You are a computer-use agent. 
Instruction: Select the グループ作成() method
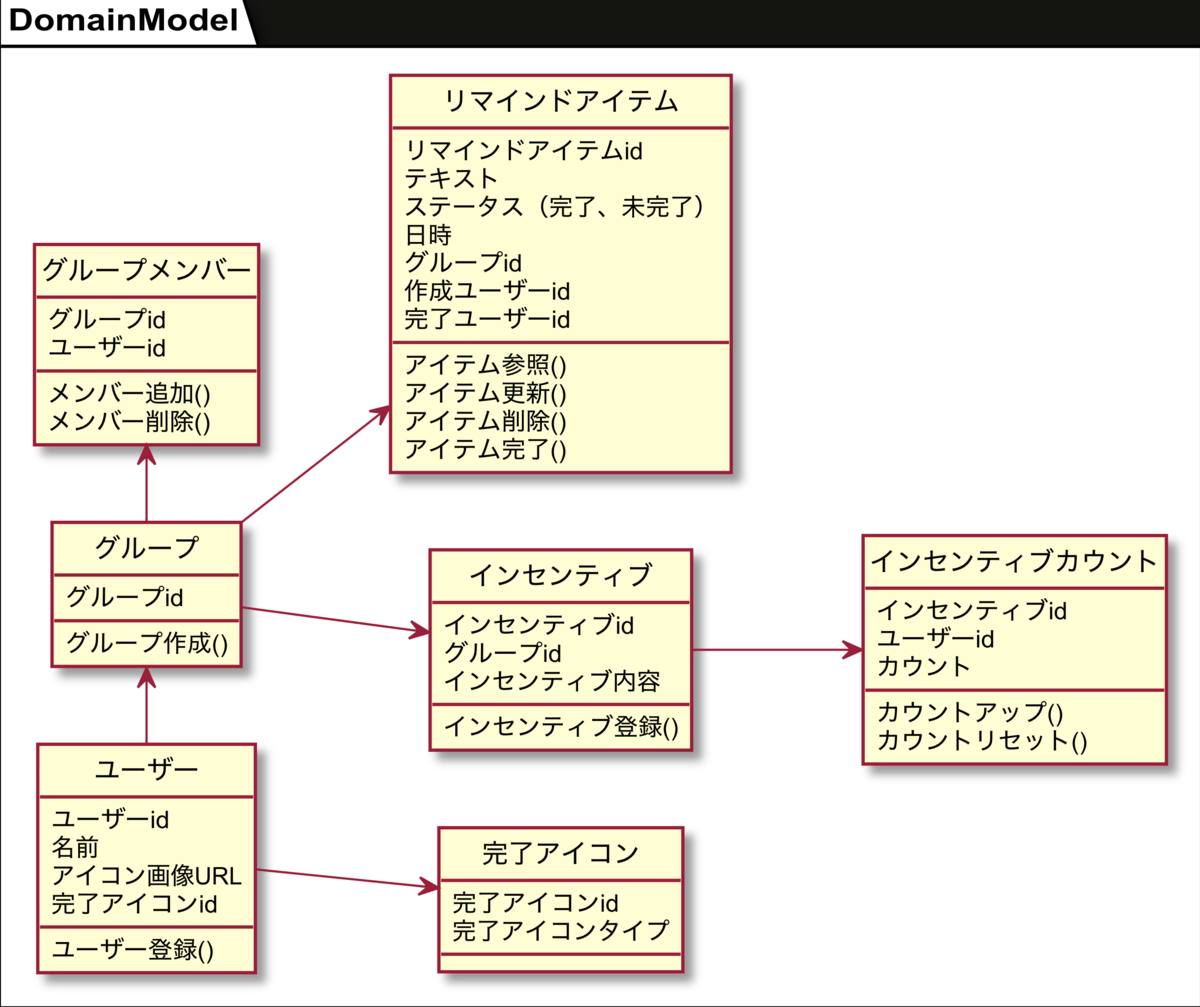tap(147, 643)
